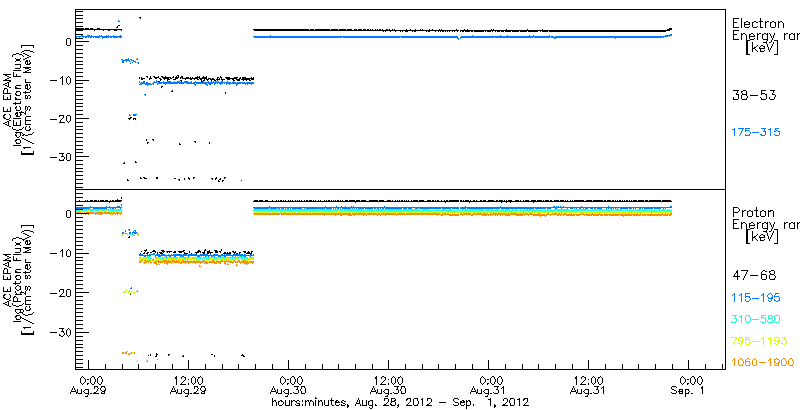Screen dimensions: 800x410
Task: Click the '12:00 Aug.30' time axis label
Action: pos(389,385)
